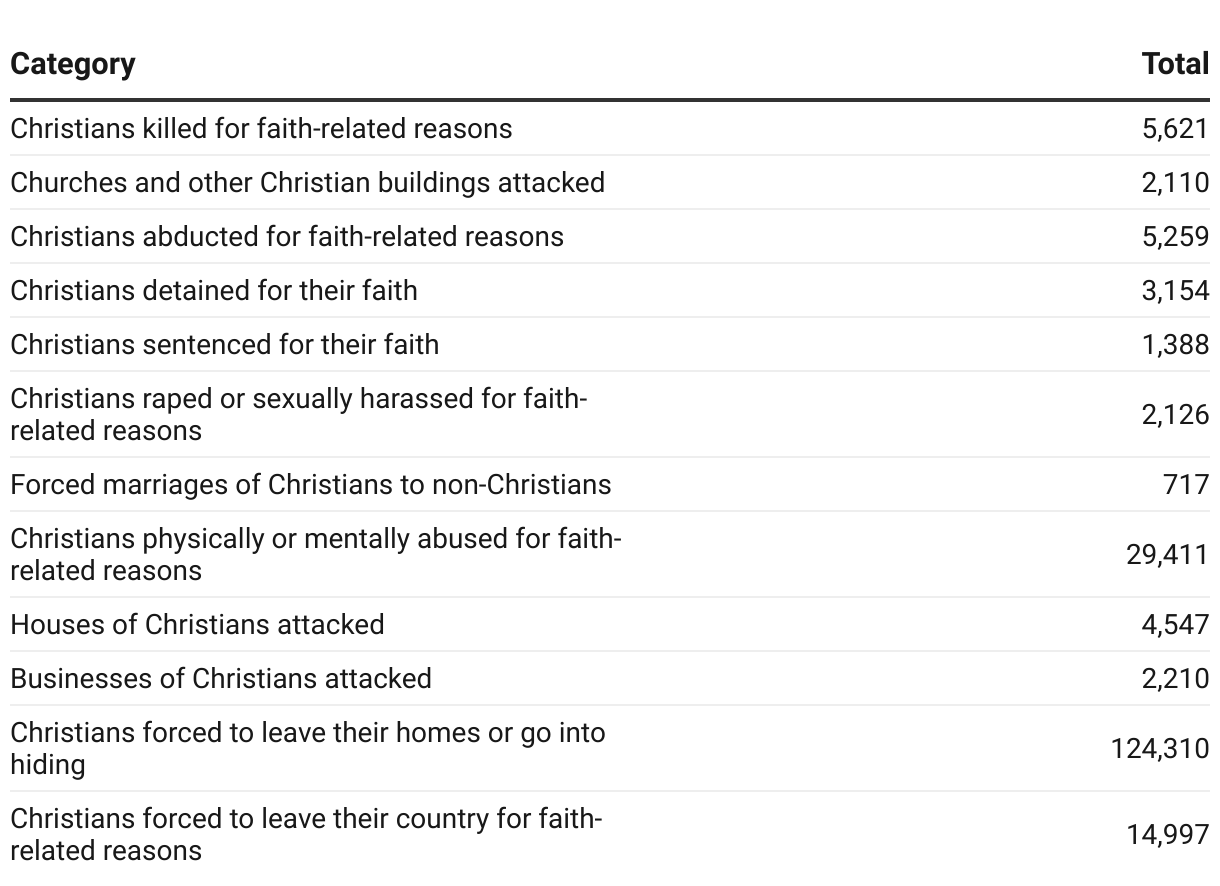This screenshot has width=1220, height=886.
Task: Select Christians physically or mentally abused row
Action: pos(610,554)
